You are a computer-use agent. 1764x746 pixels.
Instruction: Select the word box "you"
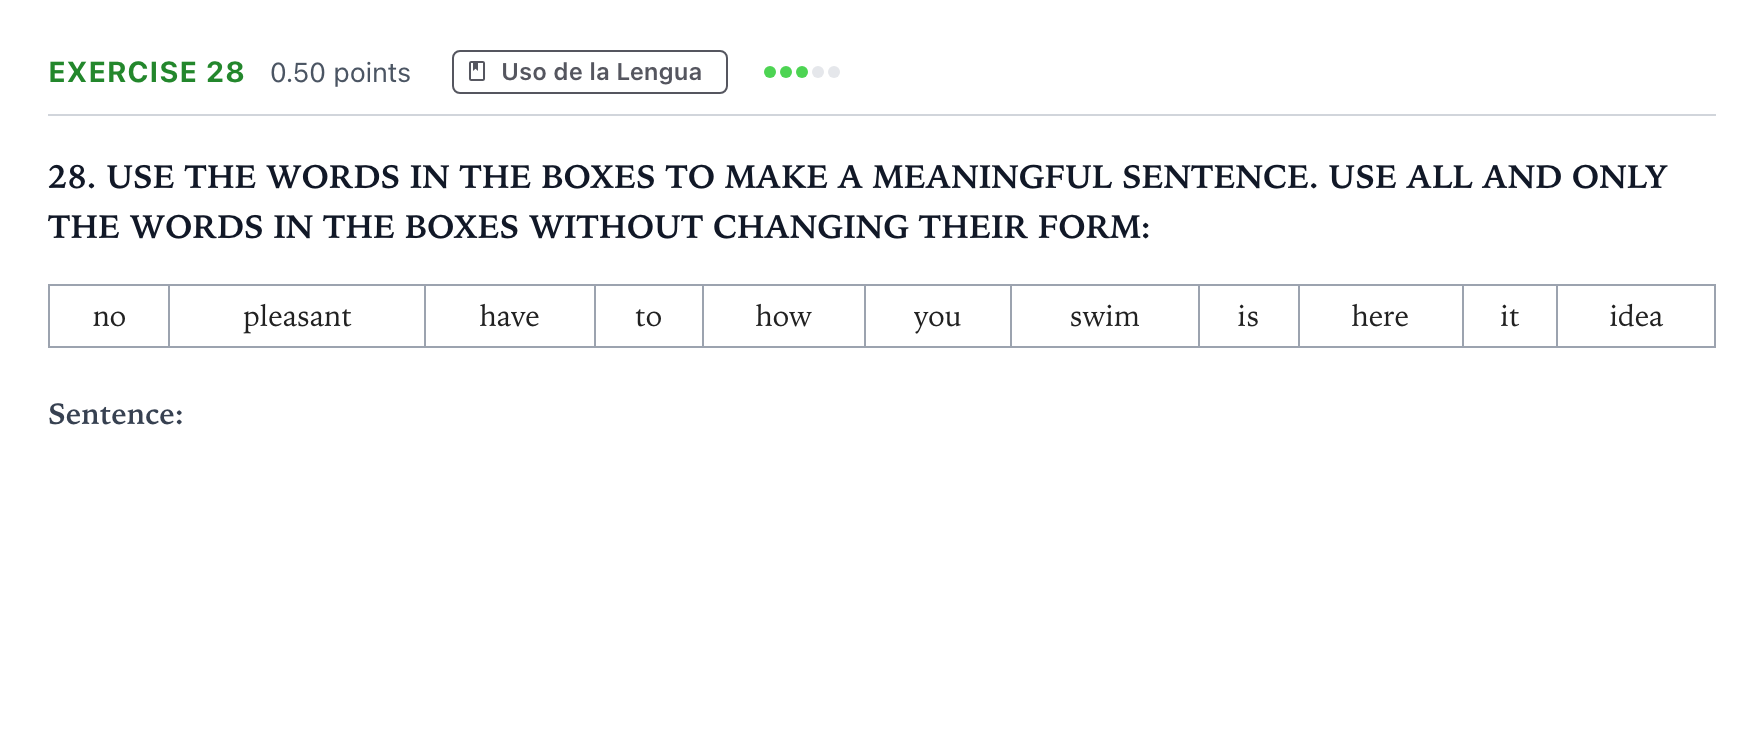(938, 316)
